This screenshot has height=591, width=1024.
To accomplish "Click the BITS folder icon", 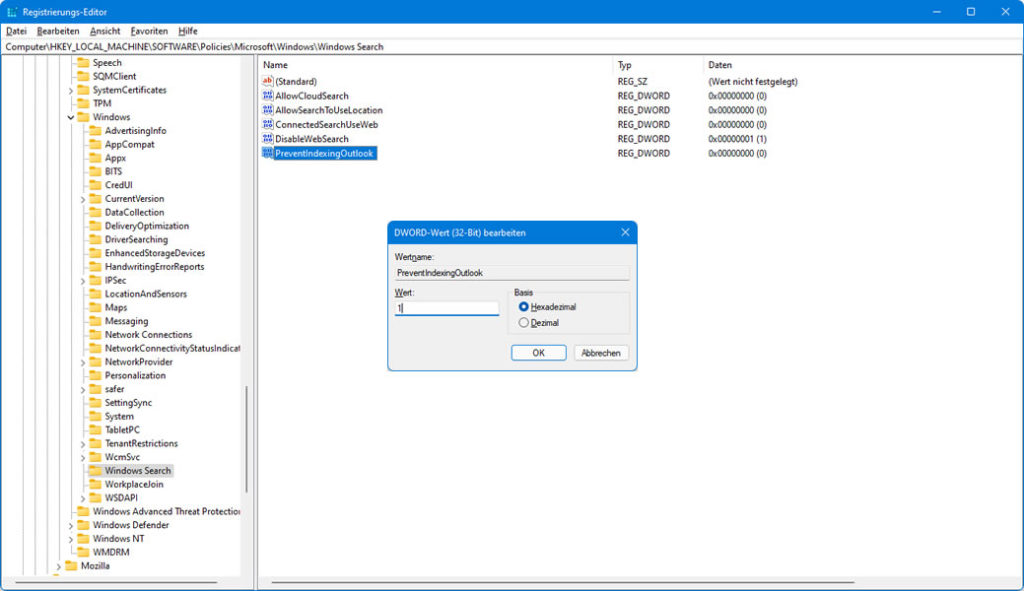I will (95, 171).
